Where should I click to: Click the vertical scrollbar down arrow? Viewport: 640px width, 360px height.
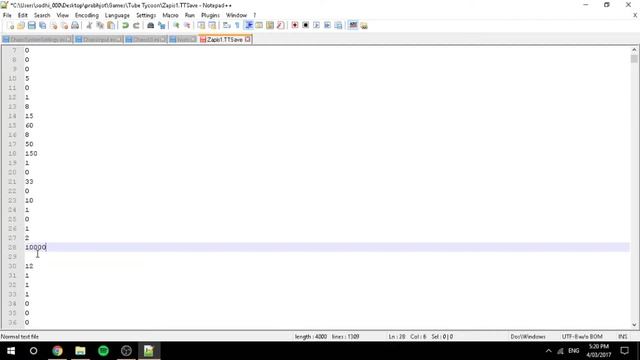[x=634, y=325]
